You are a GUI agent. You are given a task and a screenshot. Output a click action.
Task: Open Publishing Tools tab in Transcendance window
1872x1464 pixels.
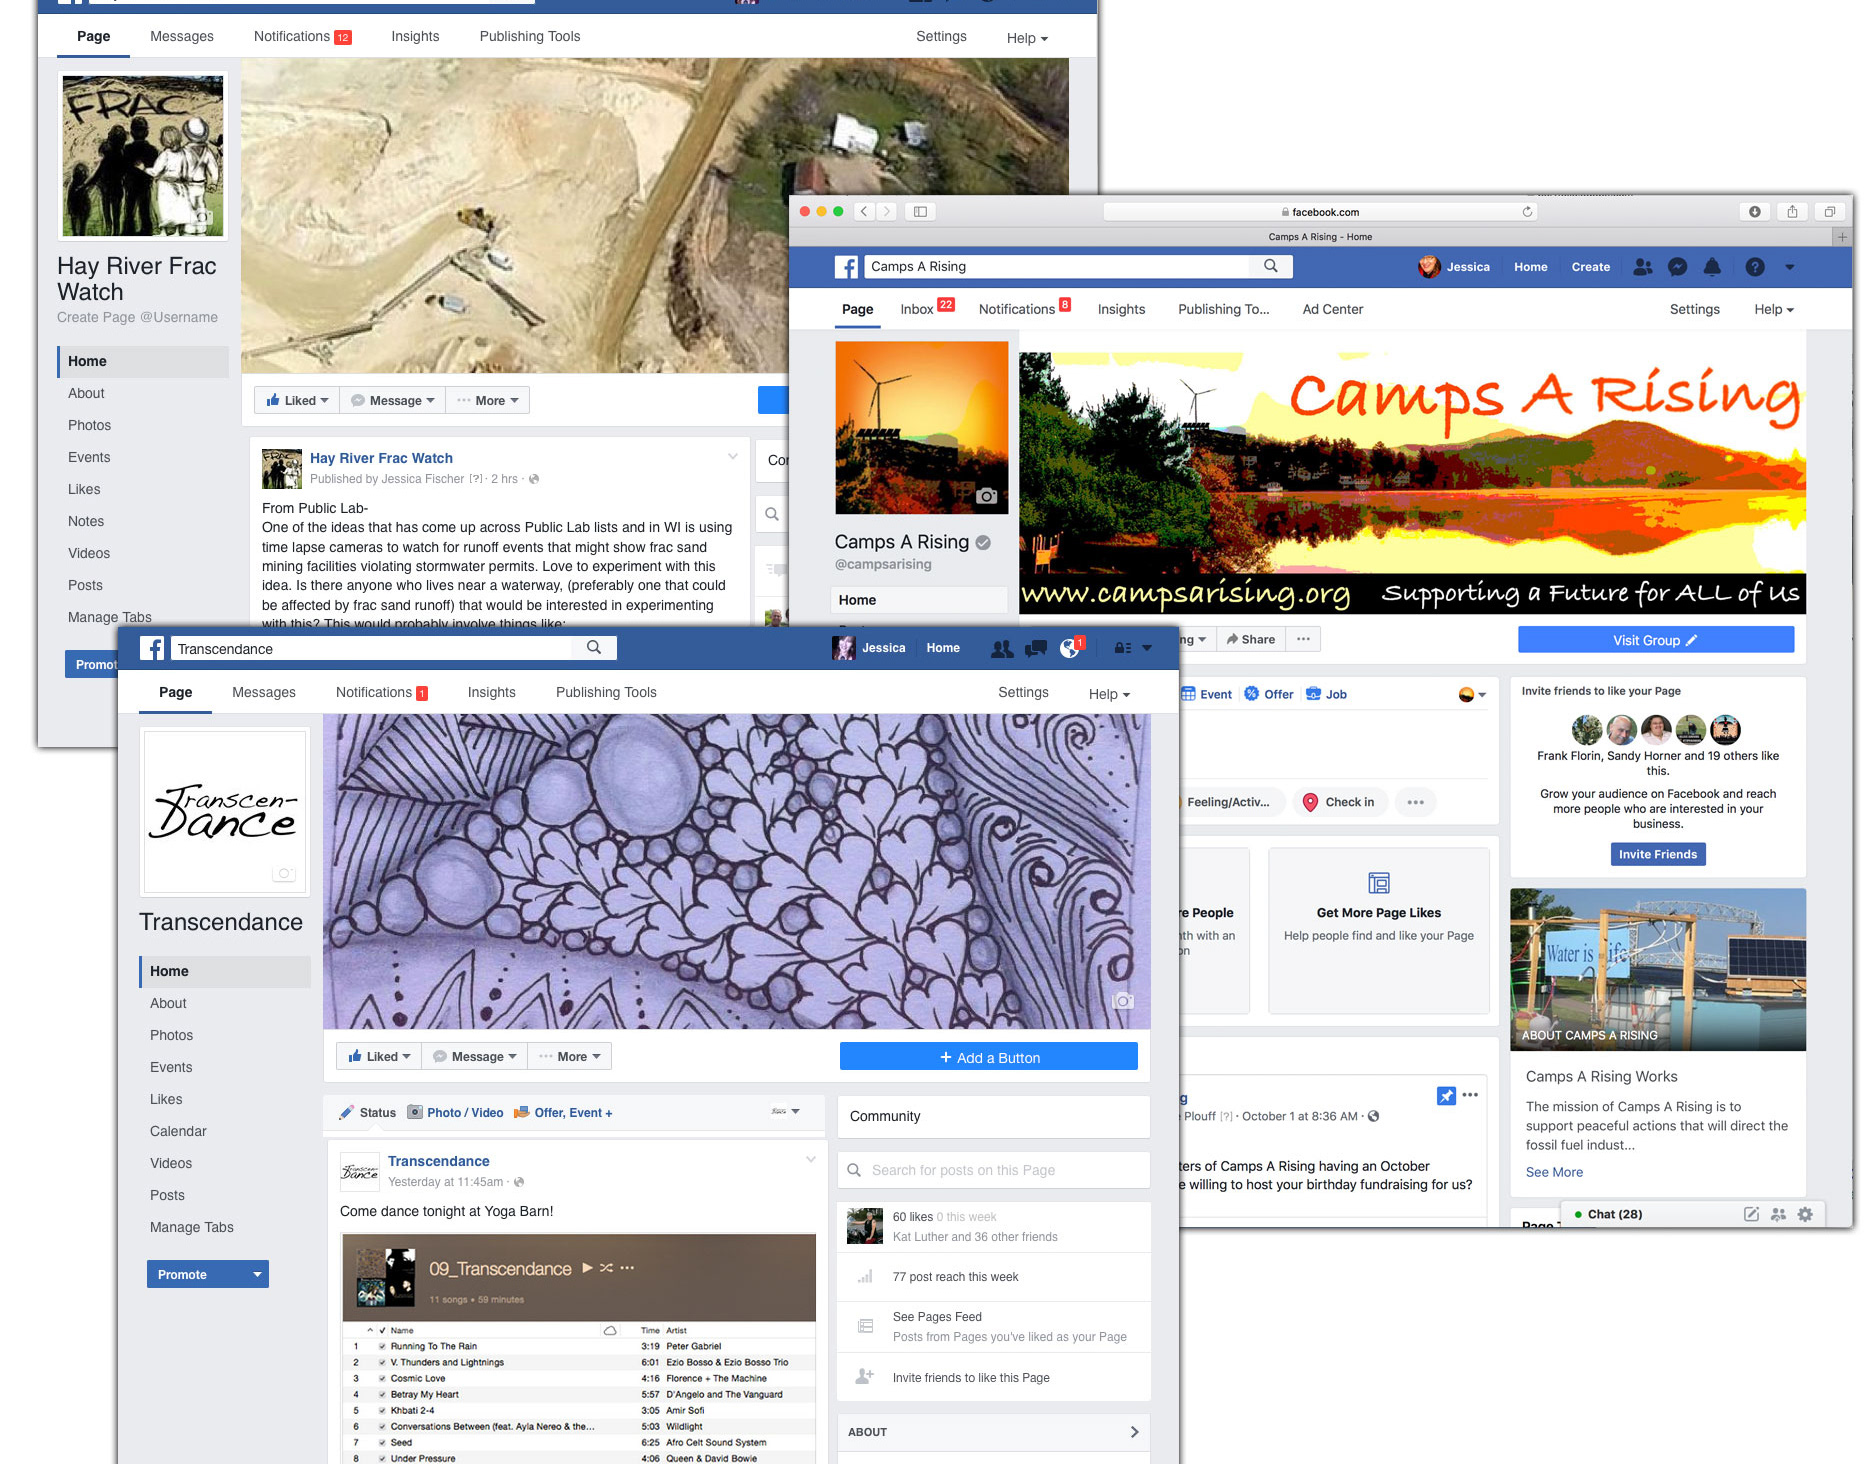click(x=606, y=692)
